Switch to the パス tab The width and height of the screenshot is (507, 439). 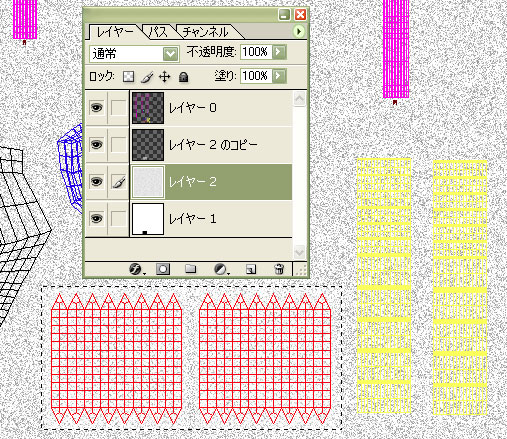[x=158, y=32]
